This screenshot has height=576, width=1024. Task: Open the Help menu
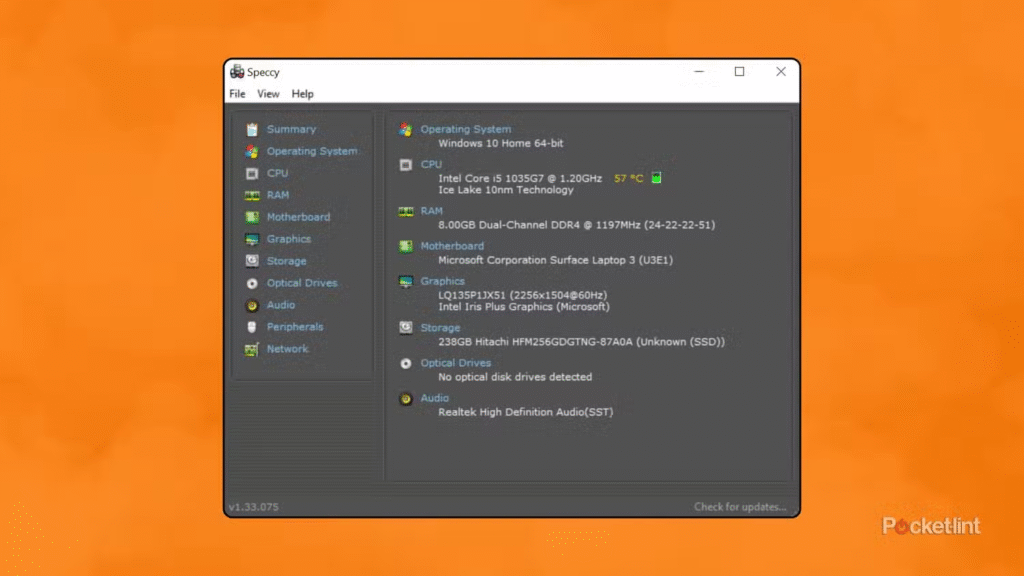point(302,94)
